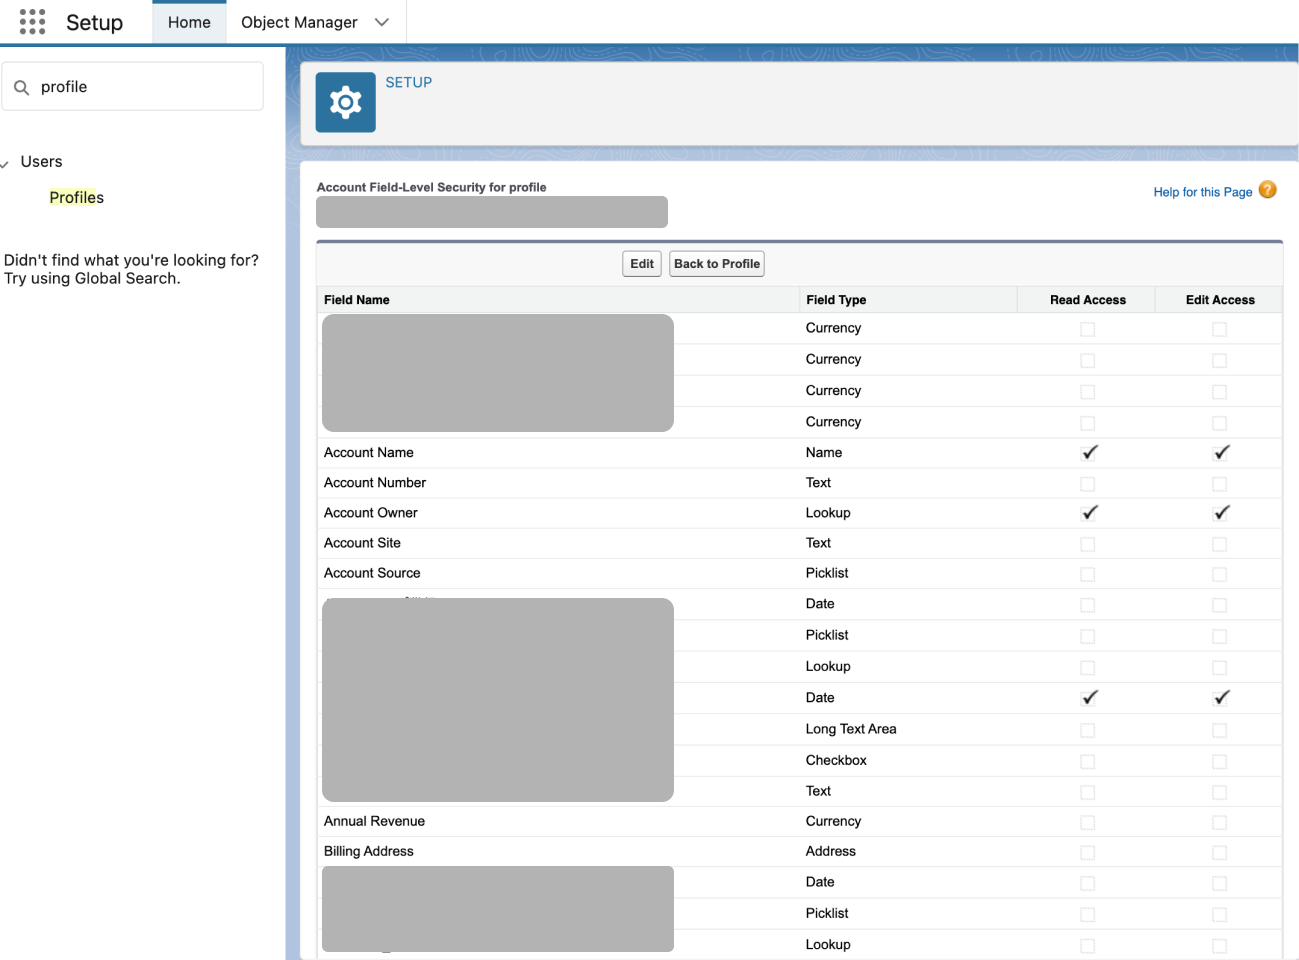Open the Help for this Page link
Screen dimensions: 1299x960
1202,191
